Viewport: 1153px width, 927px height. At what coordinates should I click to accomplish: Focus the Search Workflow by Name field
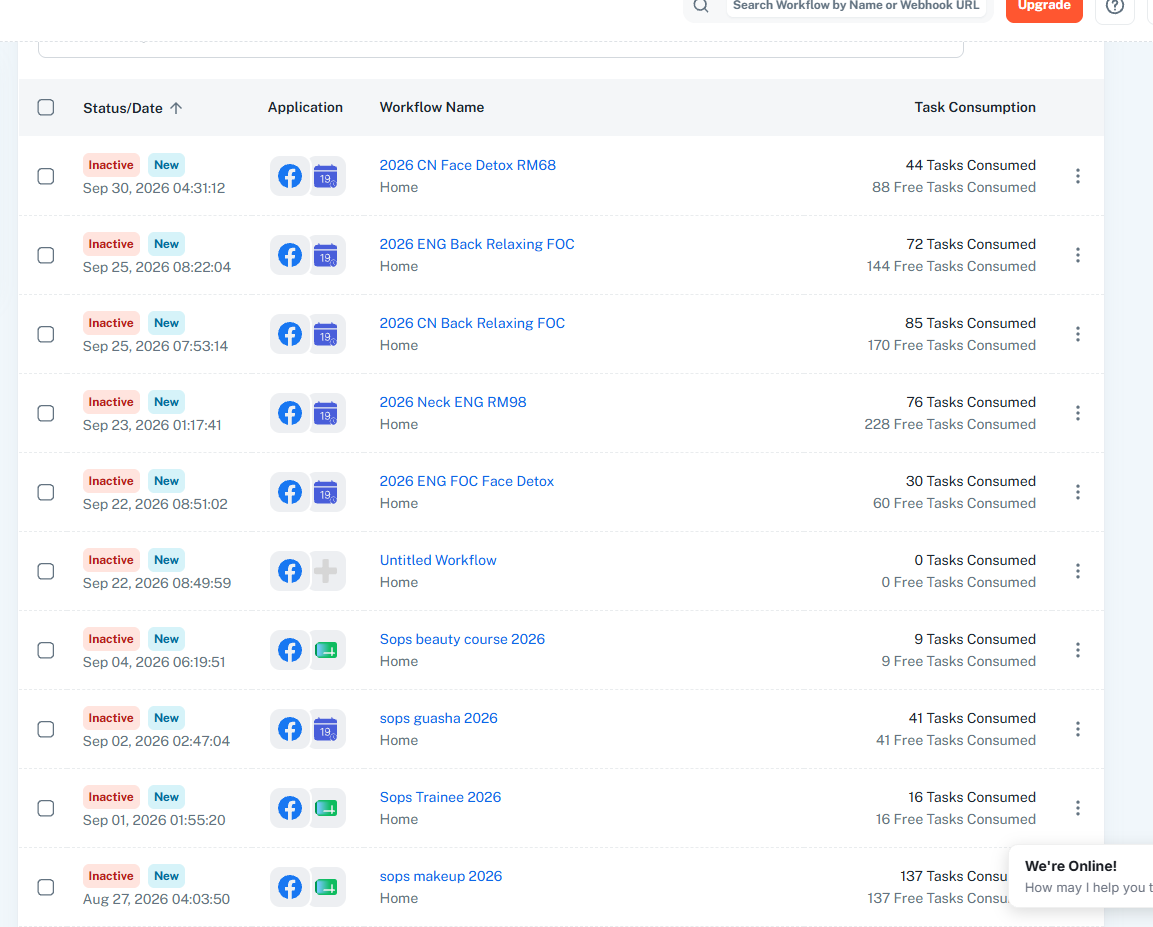856,6
